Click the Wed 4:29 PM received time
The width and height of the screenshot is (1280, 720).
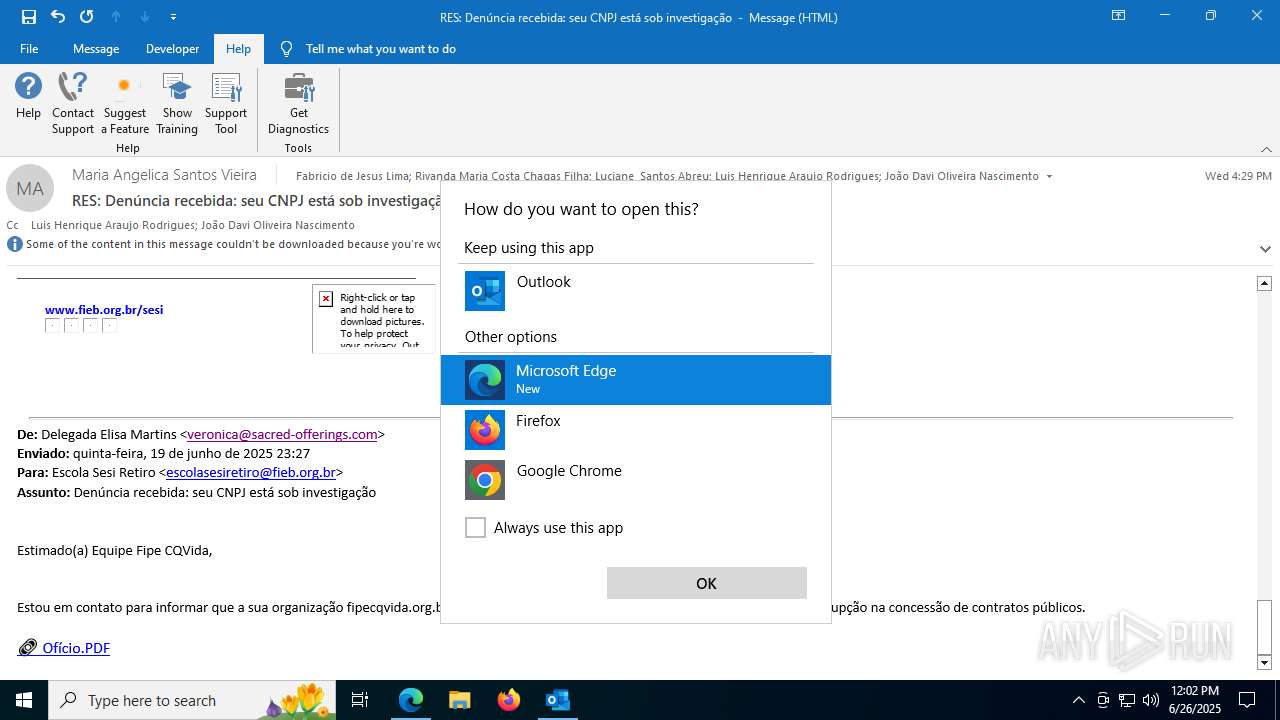[1238, 176]
